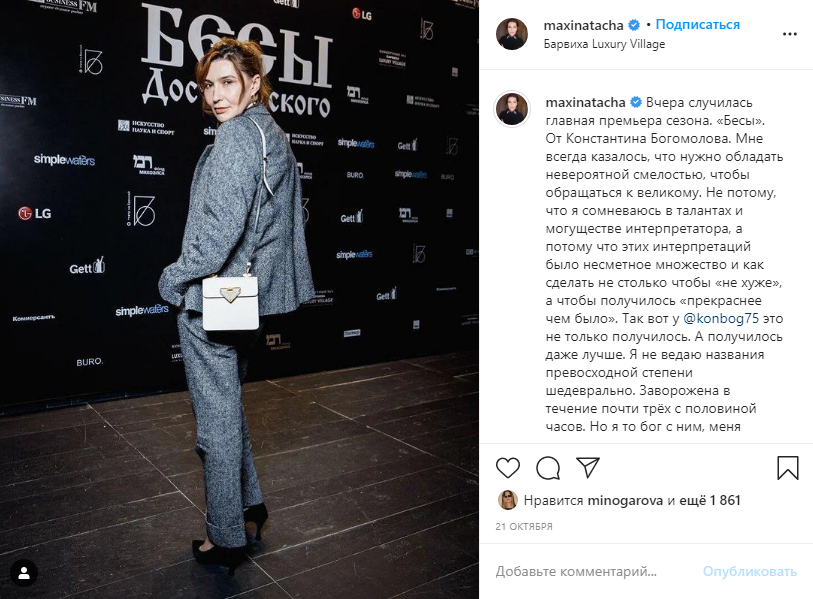Screen dimensions: 813x599
Task: Open Барвиха Luxury Village location
Action: tap(604, 44)
